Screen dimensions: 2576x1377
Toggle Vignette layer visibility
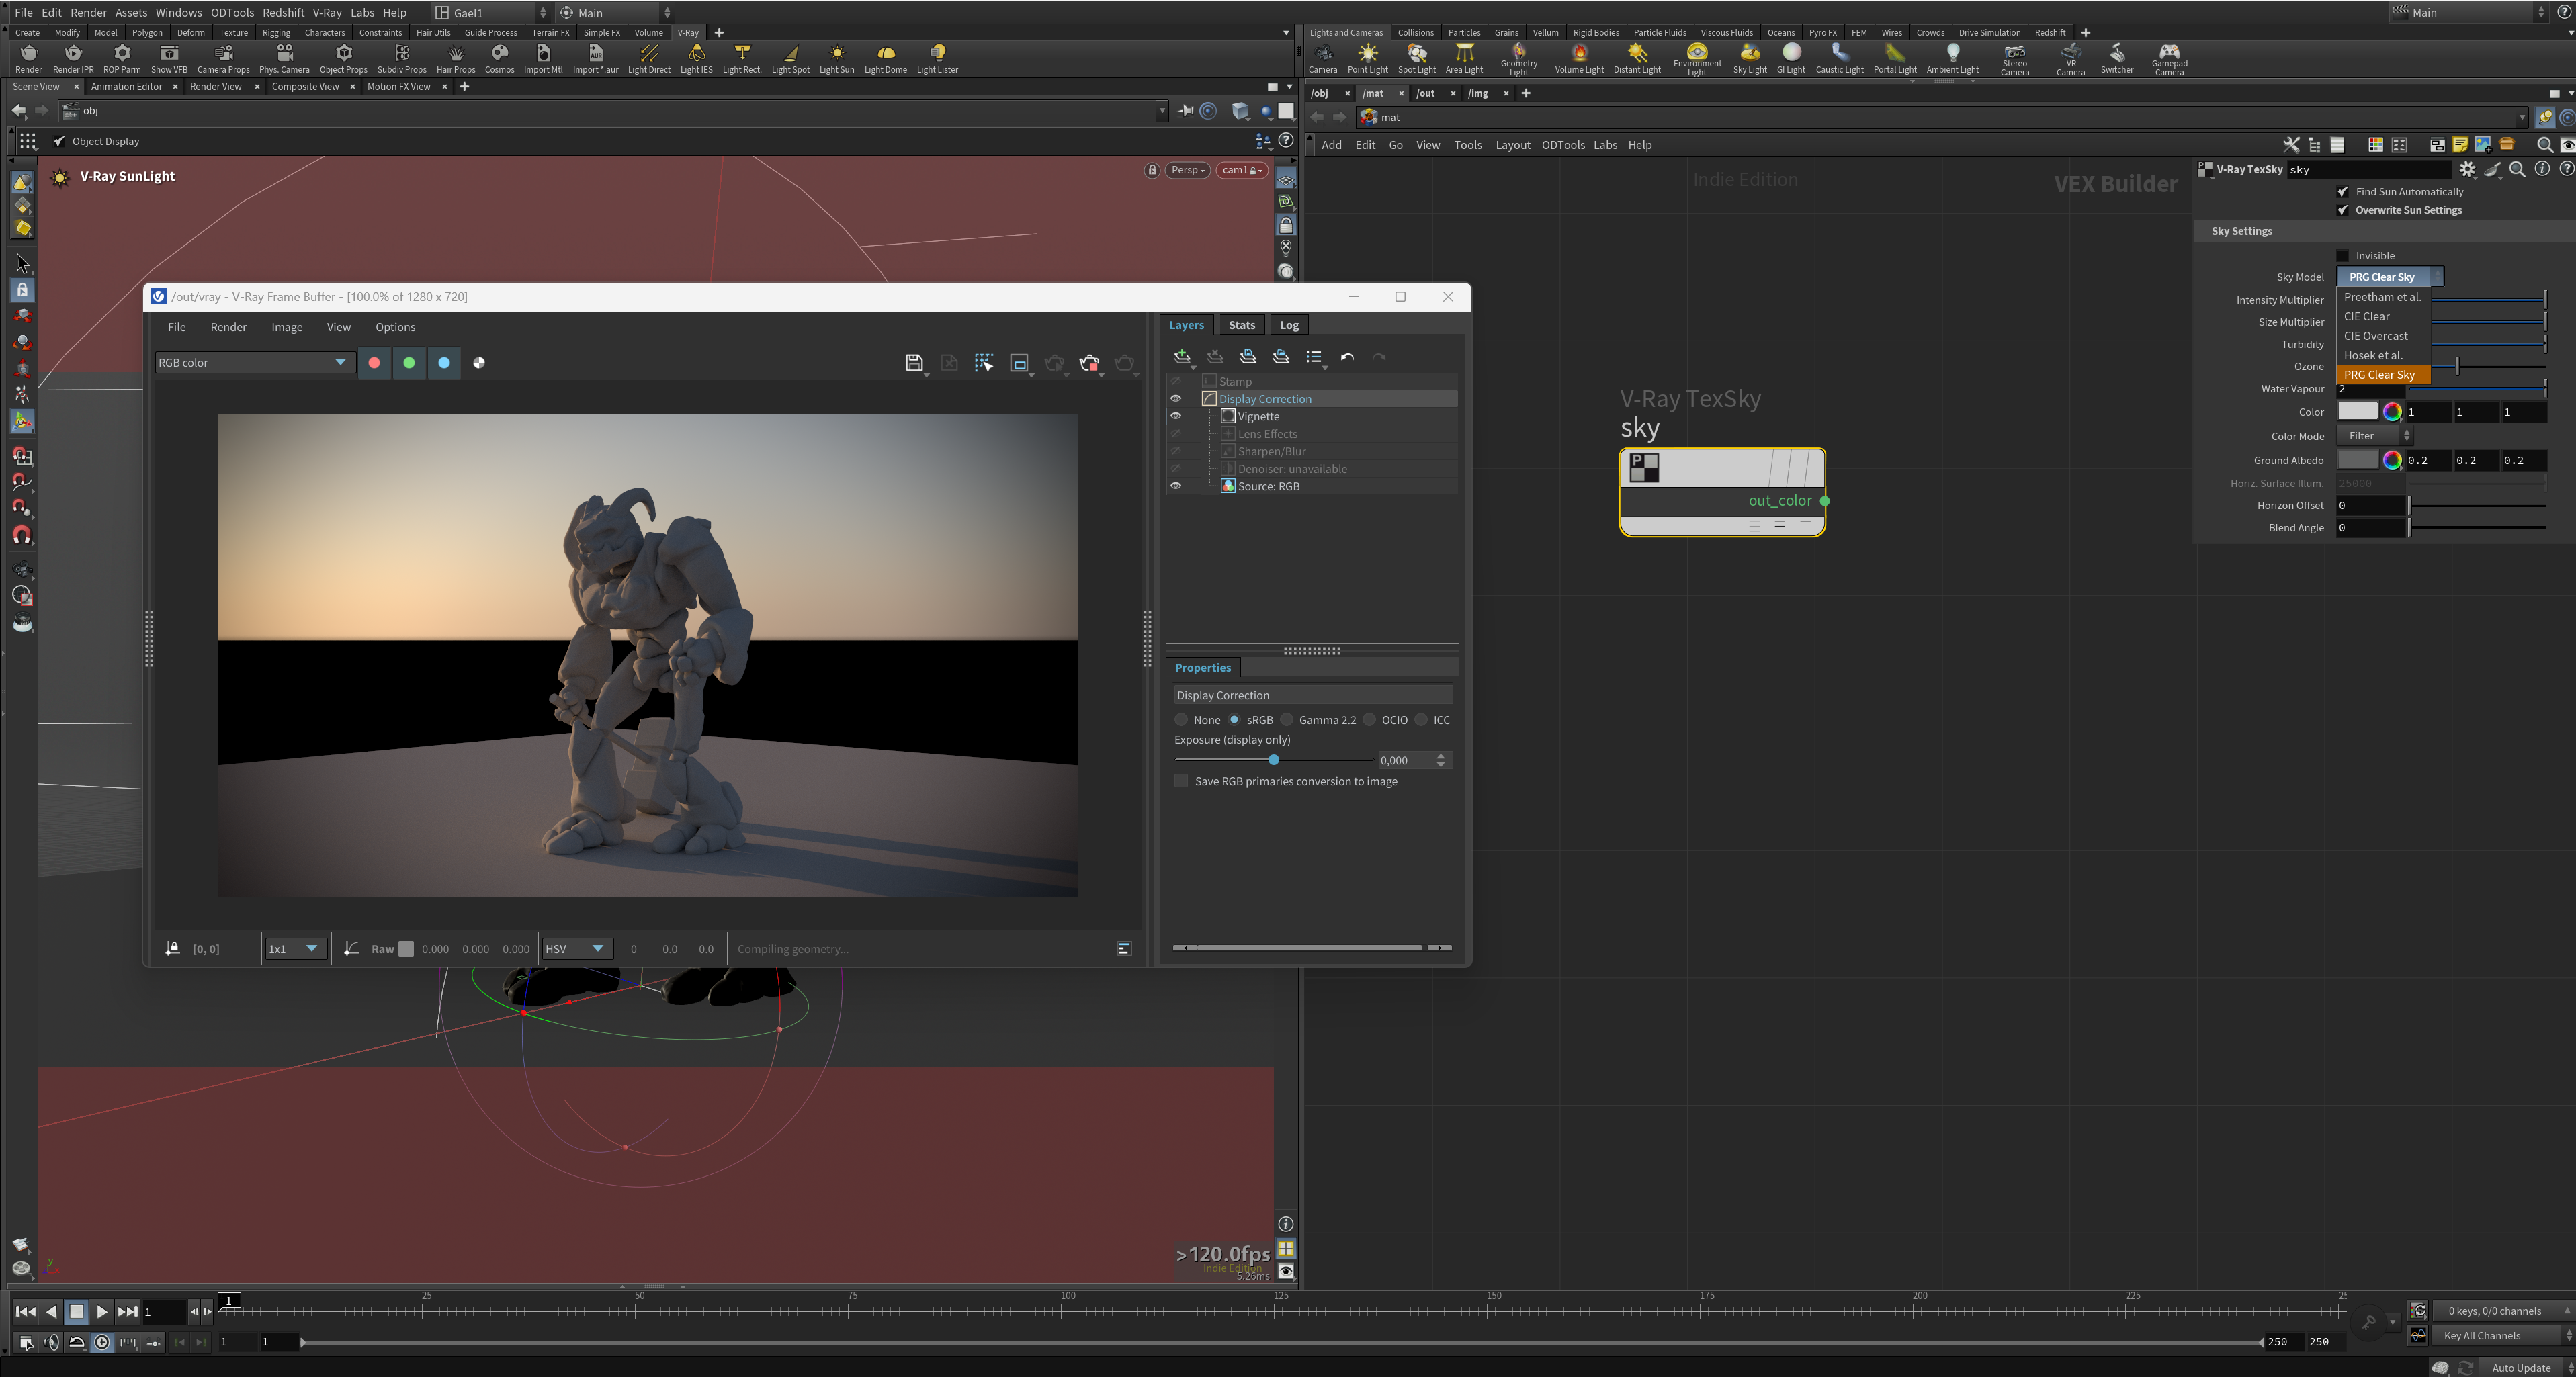tap(1176, 416)
